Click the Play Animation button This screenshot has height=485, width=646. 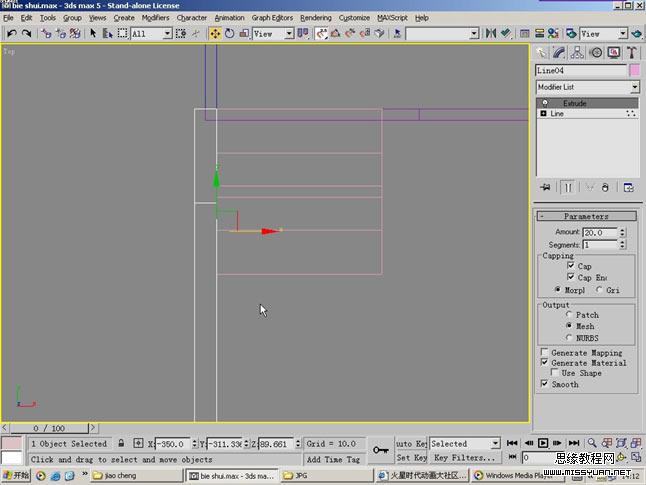tap(543, 443)
